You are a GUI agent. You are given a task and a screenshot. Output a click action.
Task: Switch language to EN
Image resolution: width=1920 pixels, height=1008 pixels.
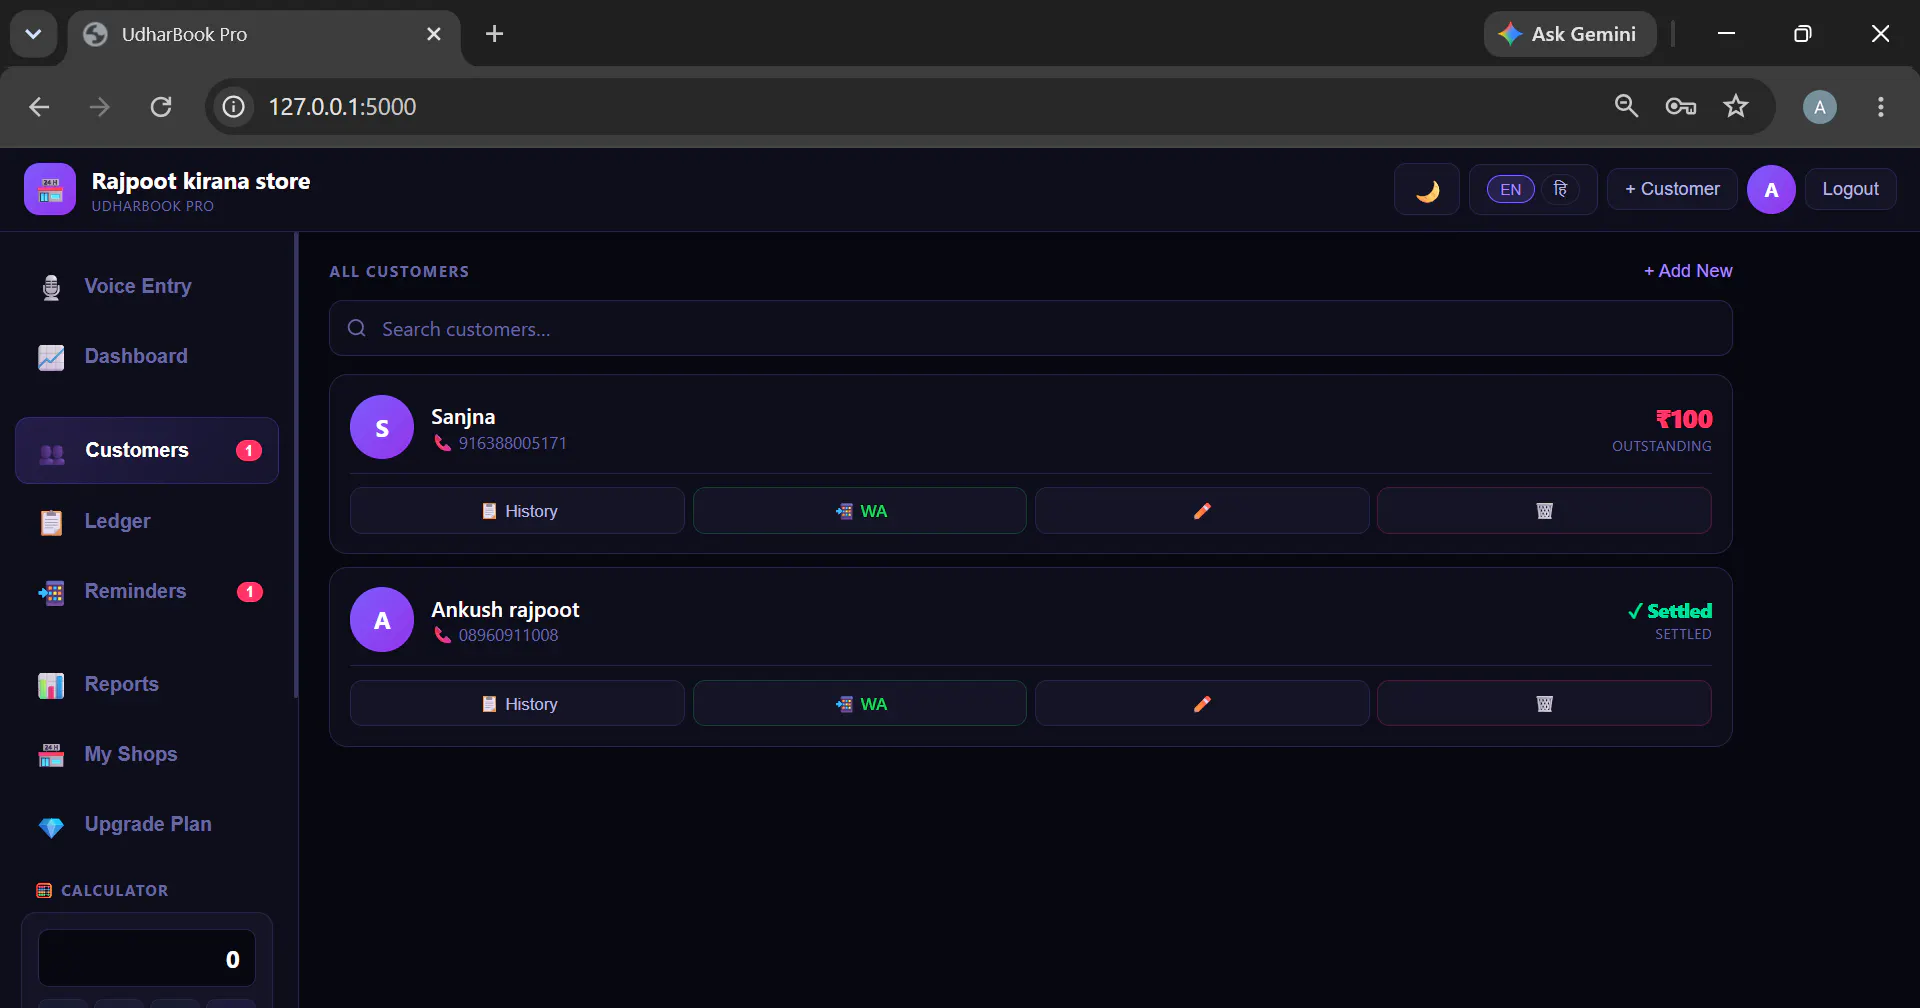click(x=1510, y=189)
